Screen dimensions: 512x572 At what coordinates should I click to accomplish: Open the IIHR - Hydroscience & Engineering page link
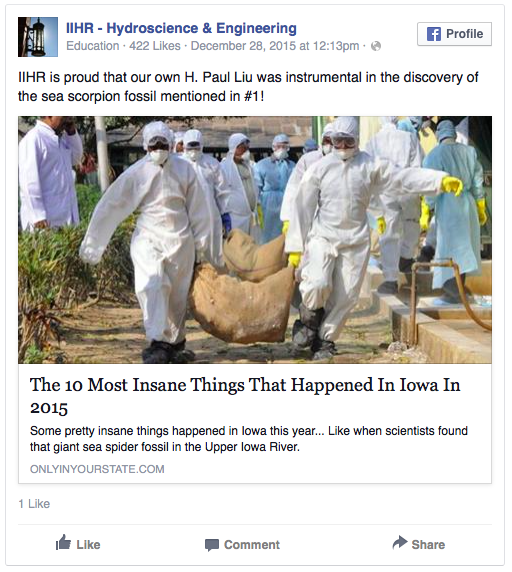click(x=181, y=28)
